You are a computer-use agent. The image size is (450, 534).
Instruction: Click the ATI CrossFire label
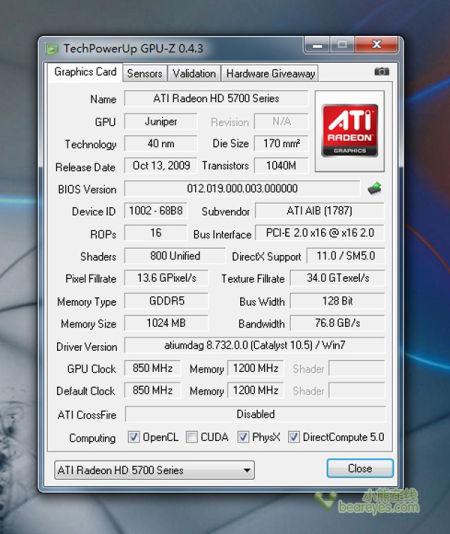87,415
